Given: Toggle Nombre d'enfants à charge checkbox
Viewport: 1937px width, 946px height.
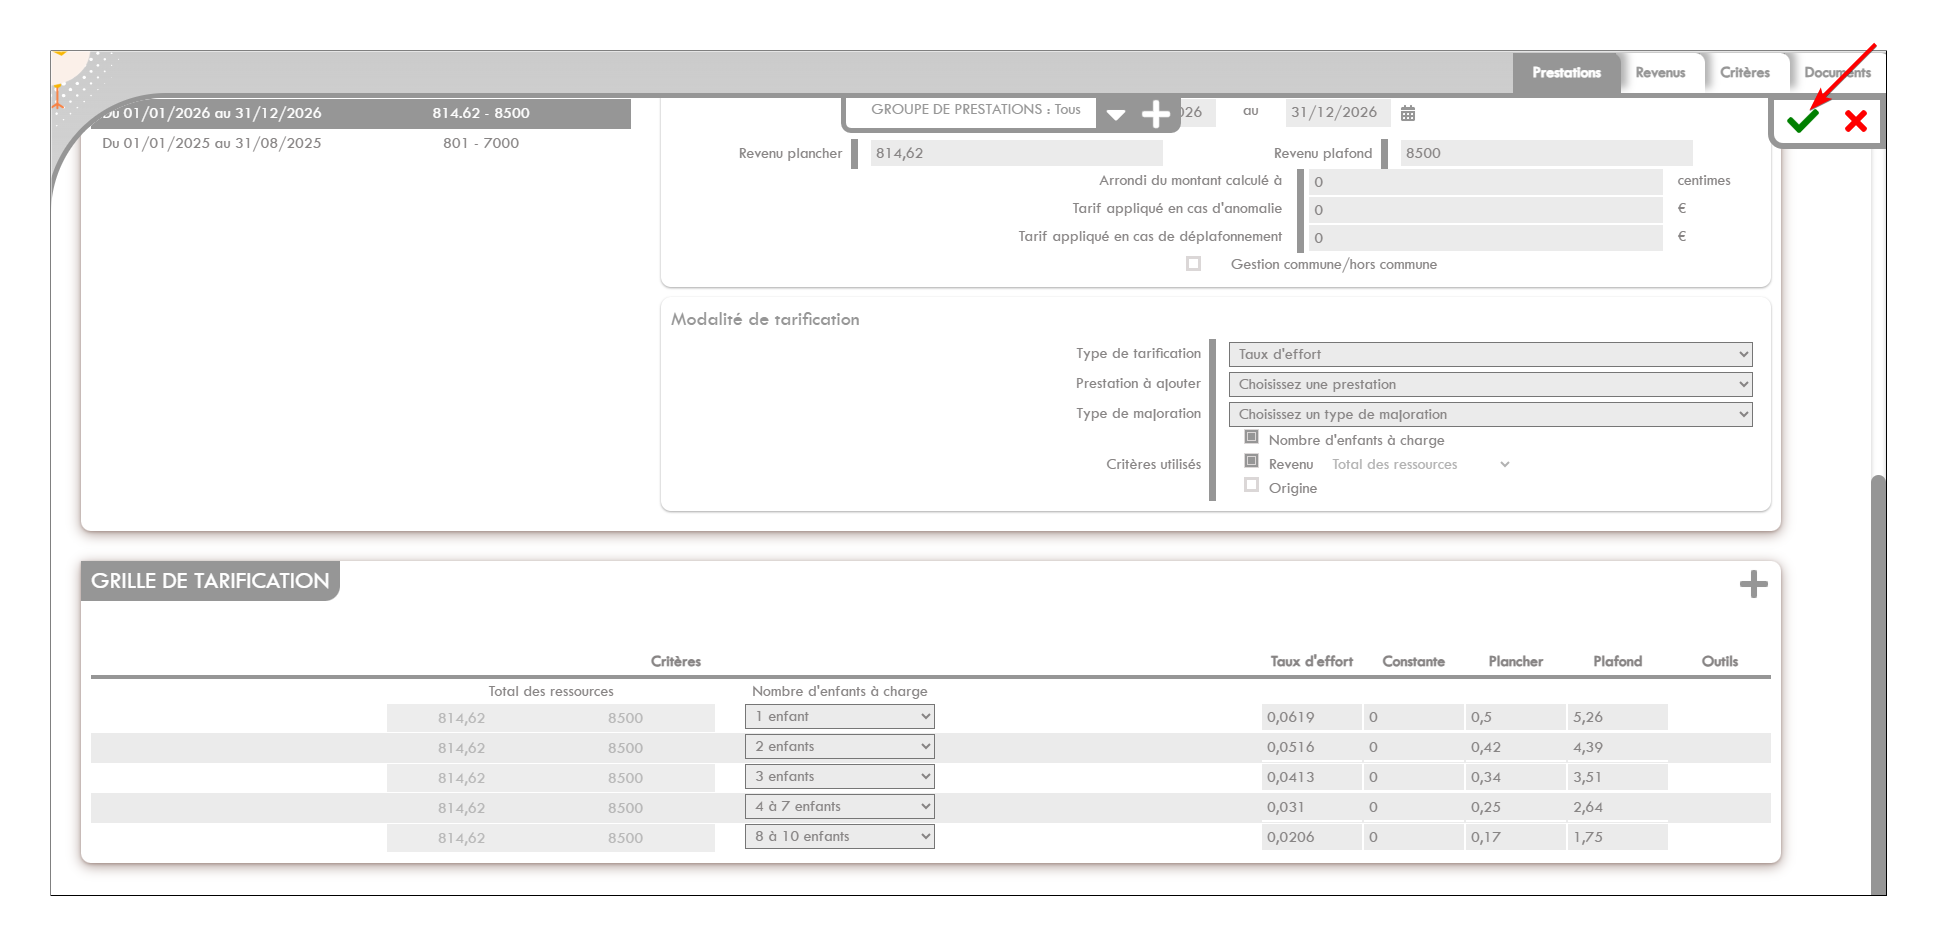Looking at the screenshot, I should tap(1251, 438).
